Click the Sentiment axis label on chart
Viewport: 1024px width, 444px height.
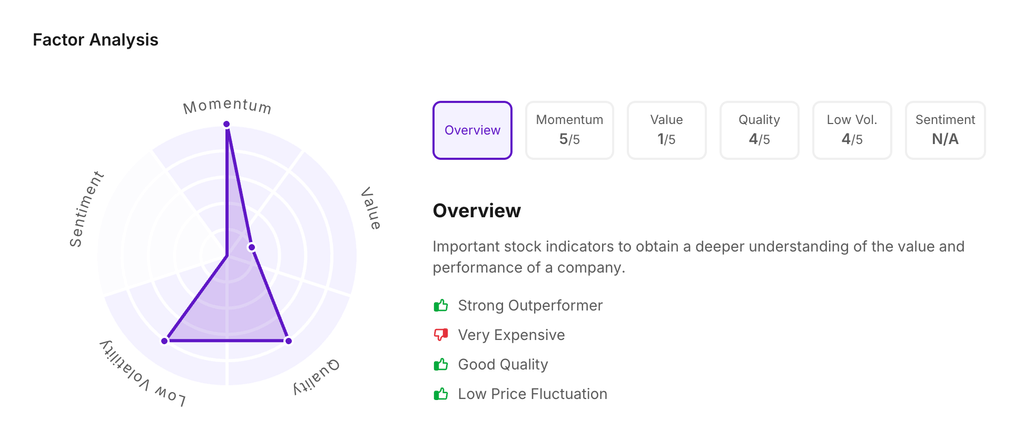point(87,210)
